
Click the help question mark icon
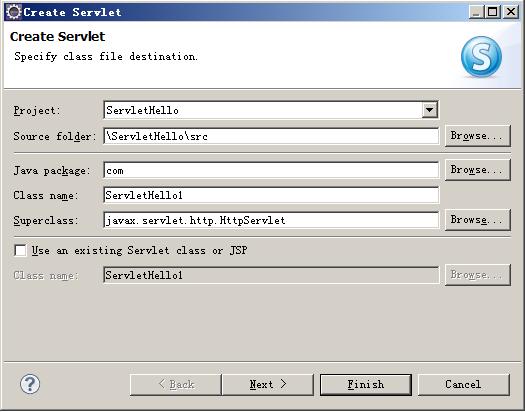pos(30,384)
